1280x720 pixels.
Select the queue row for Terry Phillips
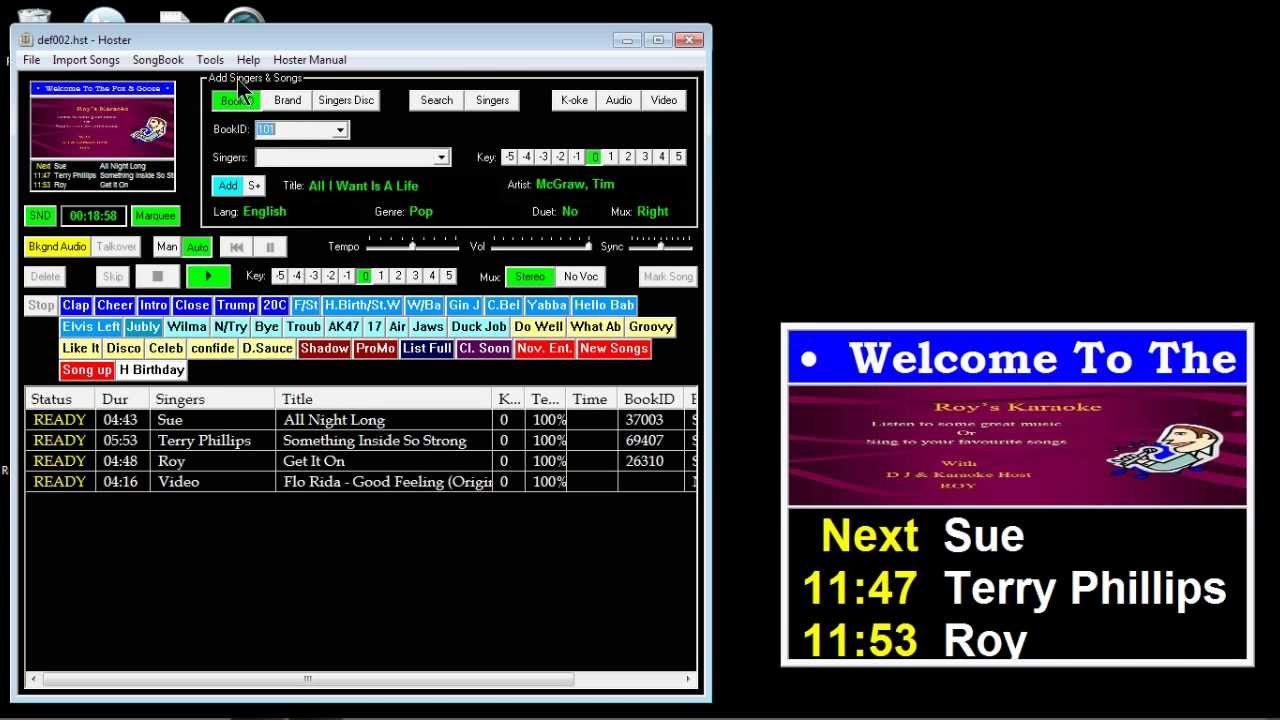tap(361, 441)
